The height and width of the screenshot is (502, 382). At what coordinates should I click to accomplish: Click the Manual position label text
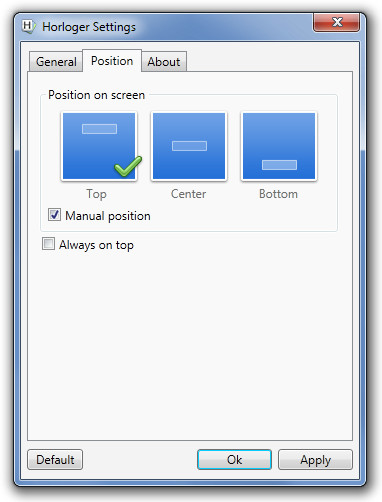[x=108, y=216]
